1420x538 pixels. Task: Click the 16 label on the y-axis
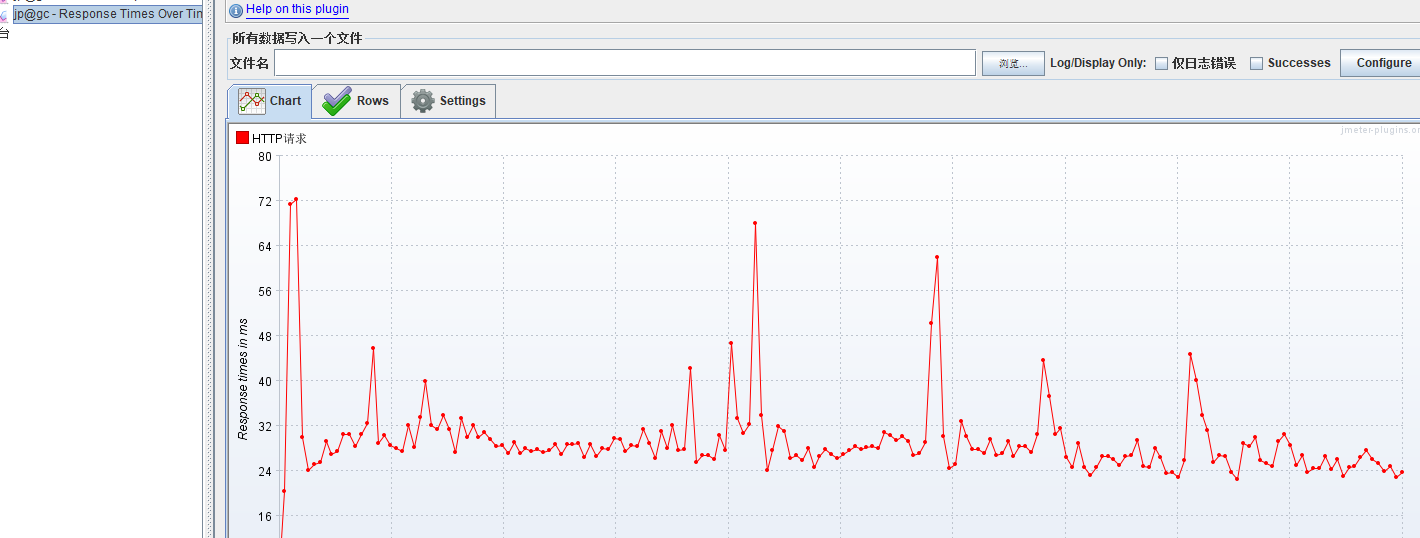pos(265,516)
